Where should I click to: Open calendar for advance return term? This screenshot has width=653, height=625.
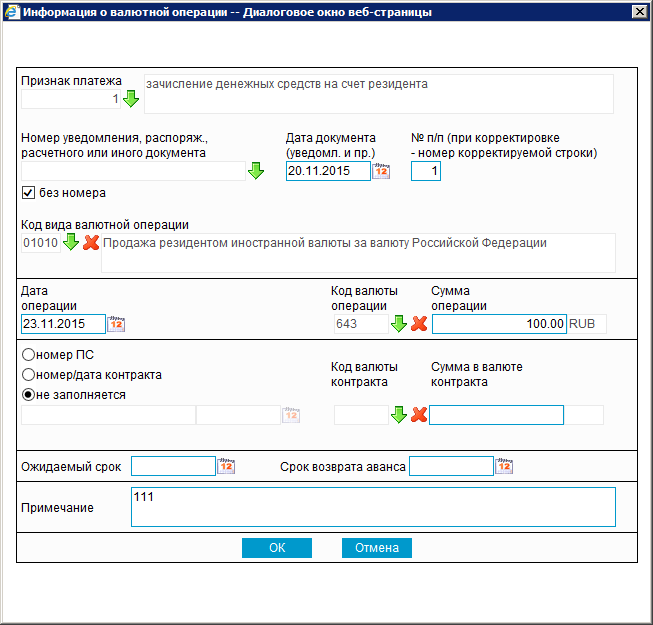pos(503,466)
